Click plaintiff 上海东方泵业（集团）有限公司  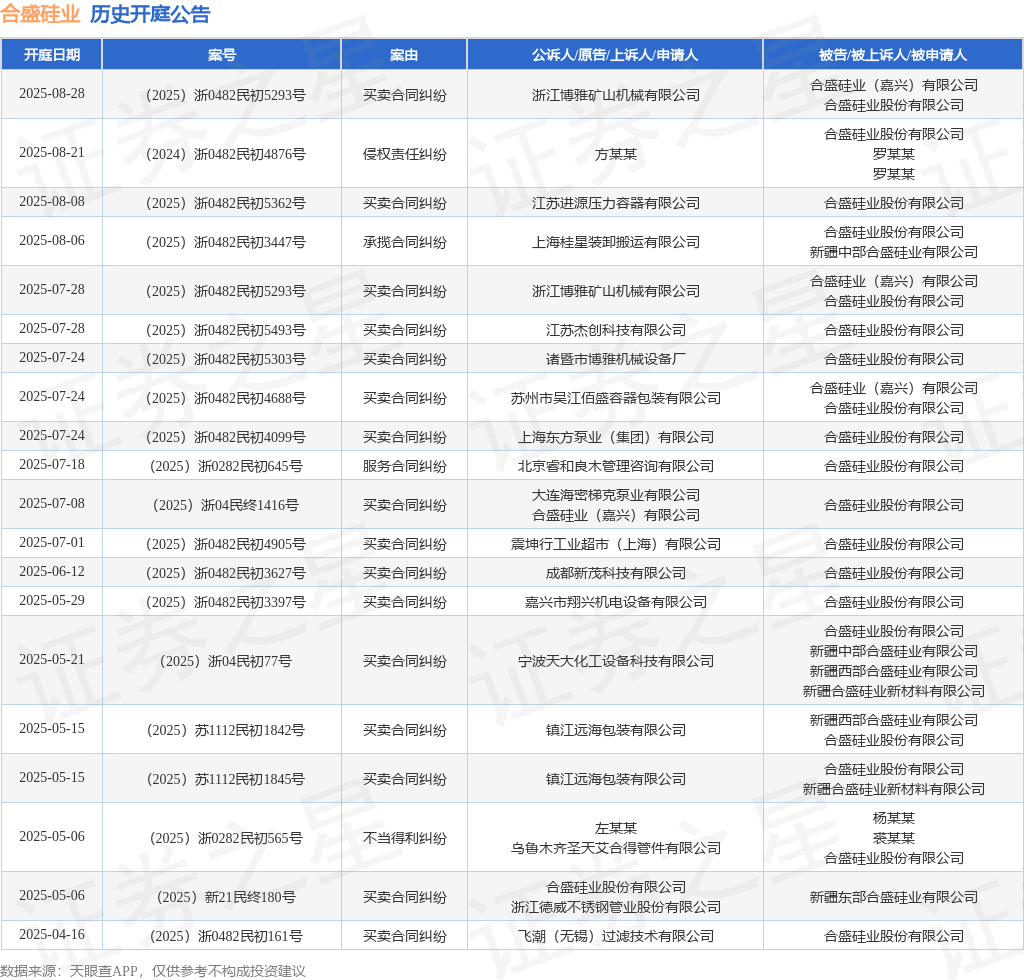click(615, 437)
